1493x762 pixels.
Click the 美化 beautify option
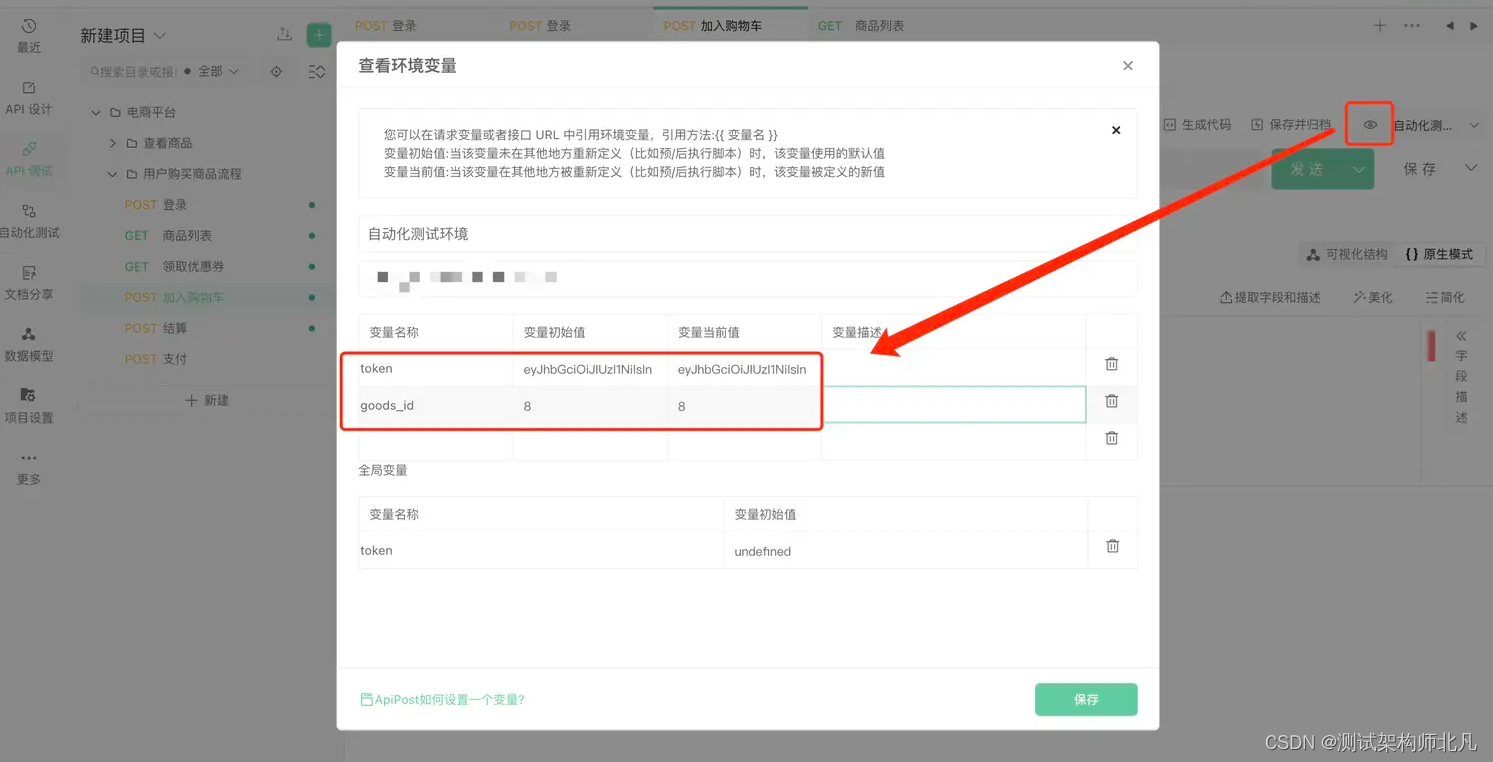pyautogui.click(x=1372, y=297)
